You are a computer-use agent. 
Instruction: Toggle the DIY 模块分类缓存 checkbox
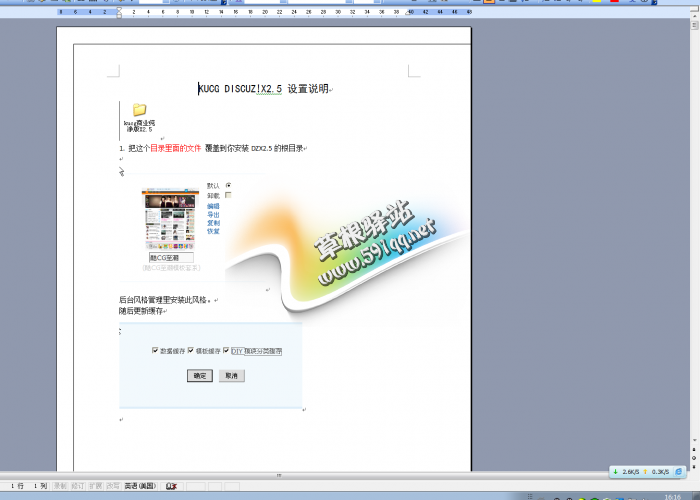coord(226,350)
